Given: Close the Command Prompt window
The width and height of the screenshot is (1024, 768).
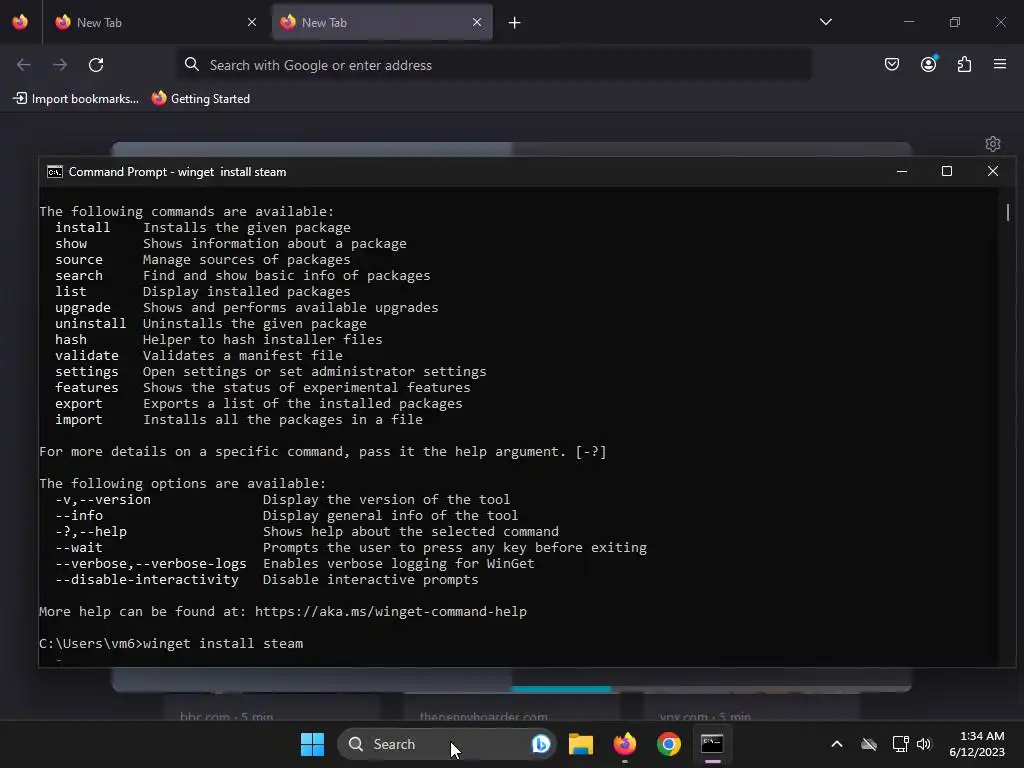Looking at the screenshot, I should click(x=993, y=171).
